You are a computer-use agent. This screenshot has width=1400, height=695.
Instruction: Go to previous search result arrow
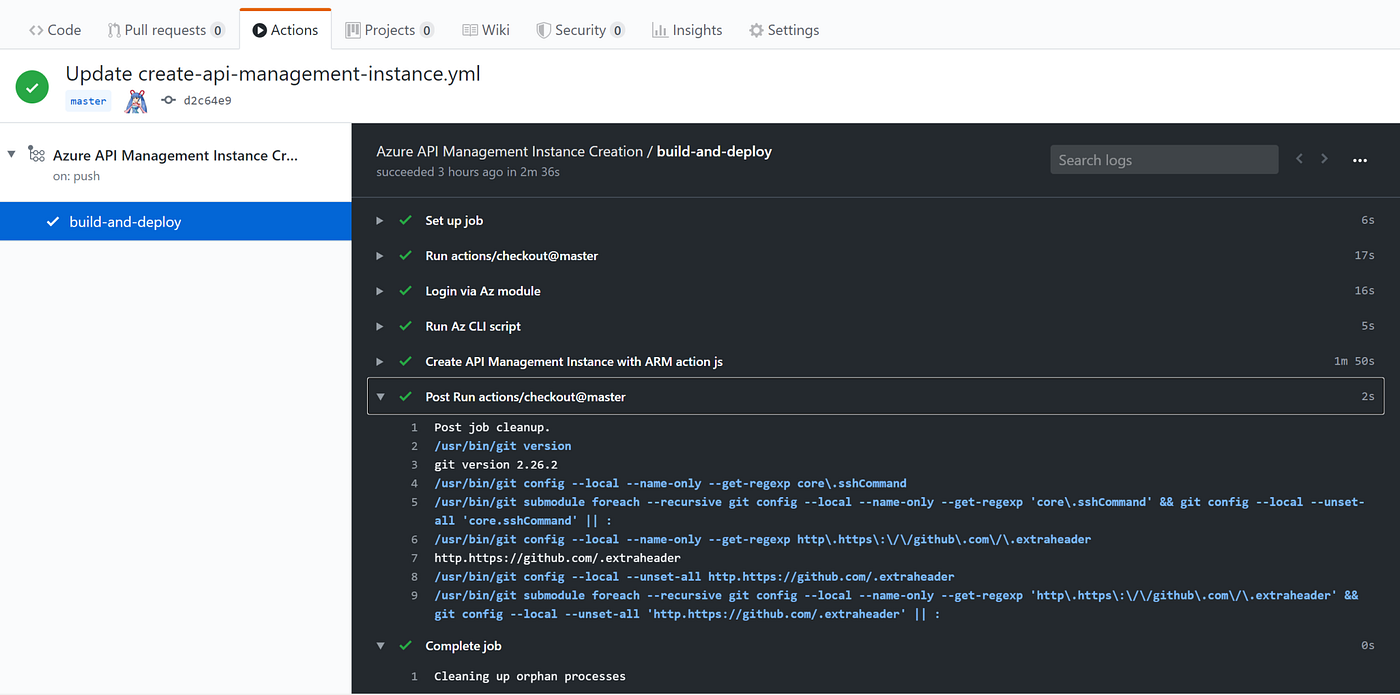(1299, 159)
